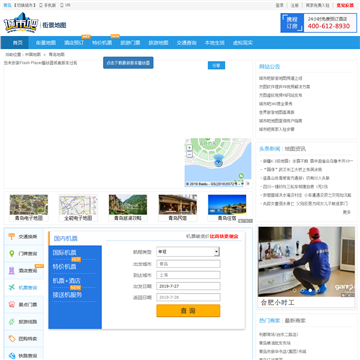Screen dimensions: 360x360
Task: Click the 登录 login link
Action: point(280,5)
